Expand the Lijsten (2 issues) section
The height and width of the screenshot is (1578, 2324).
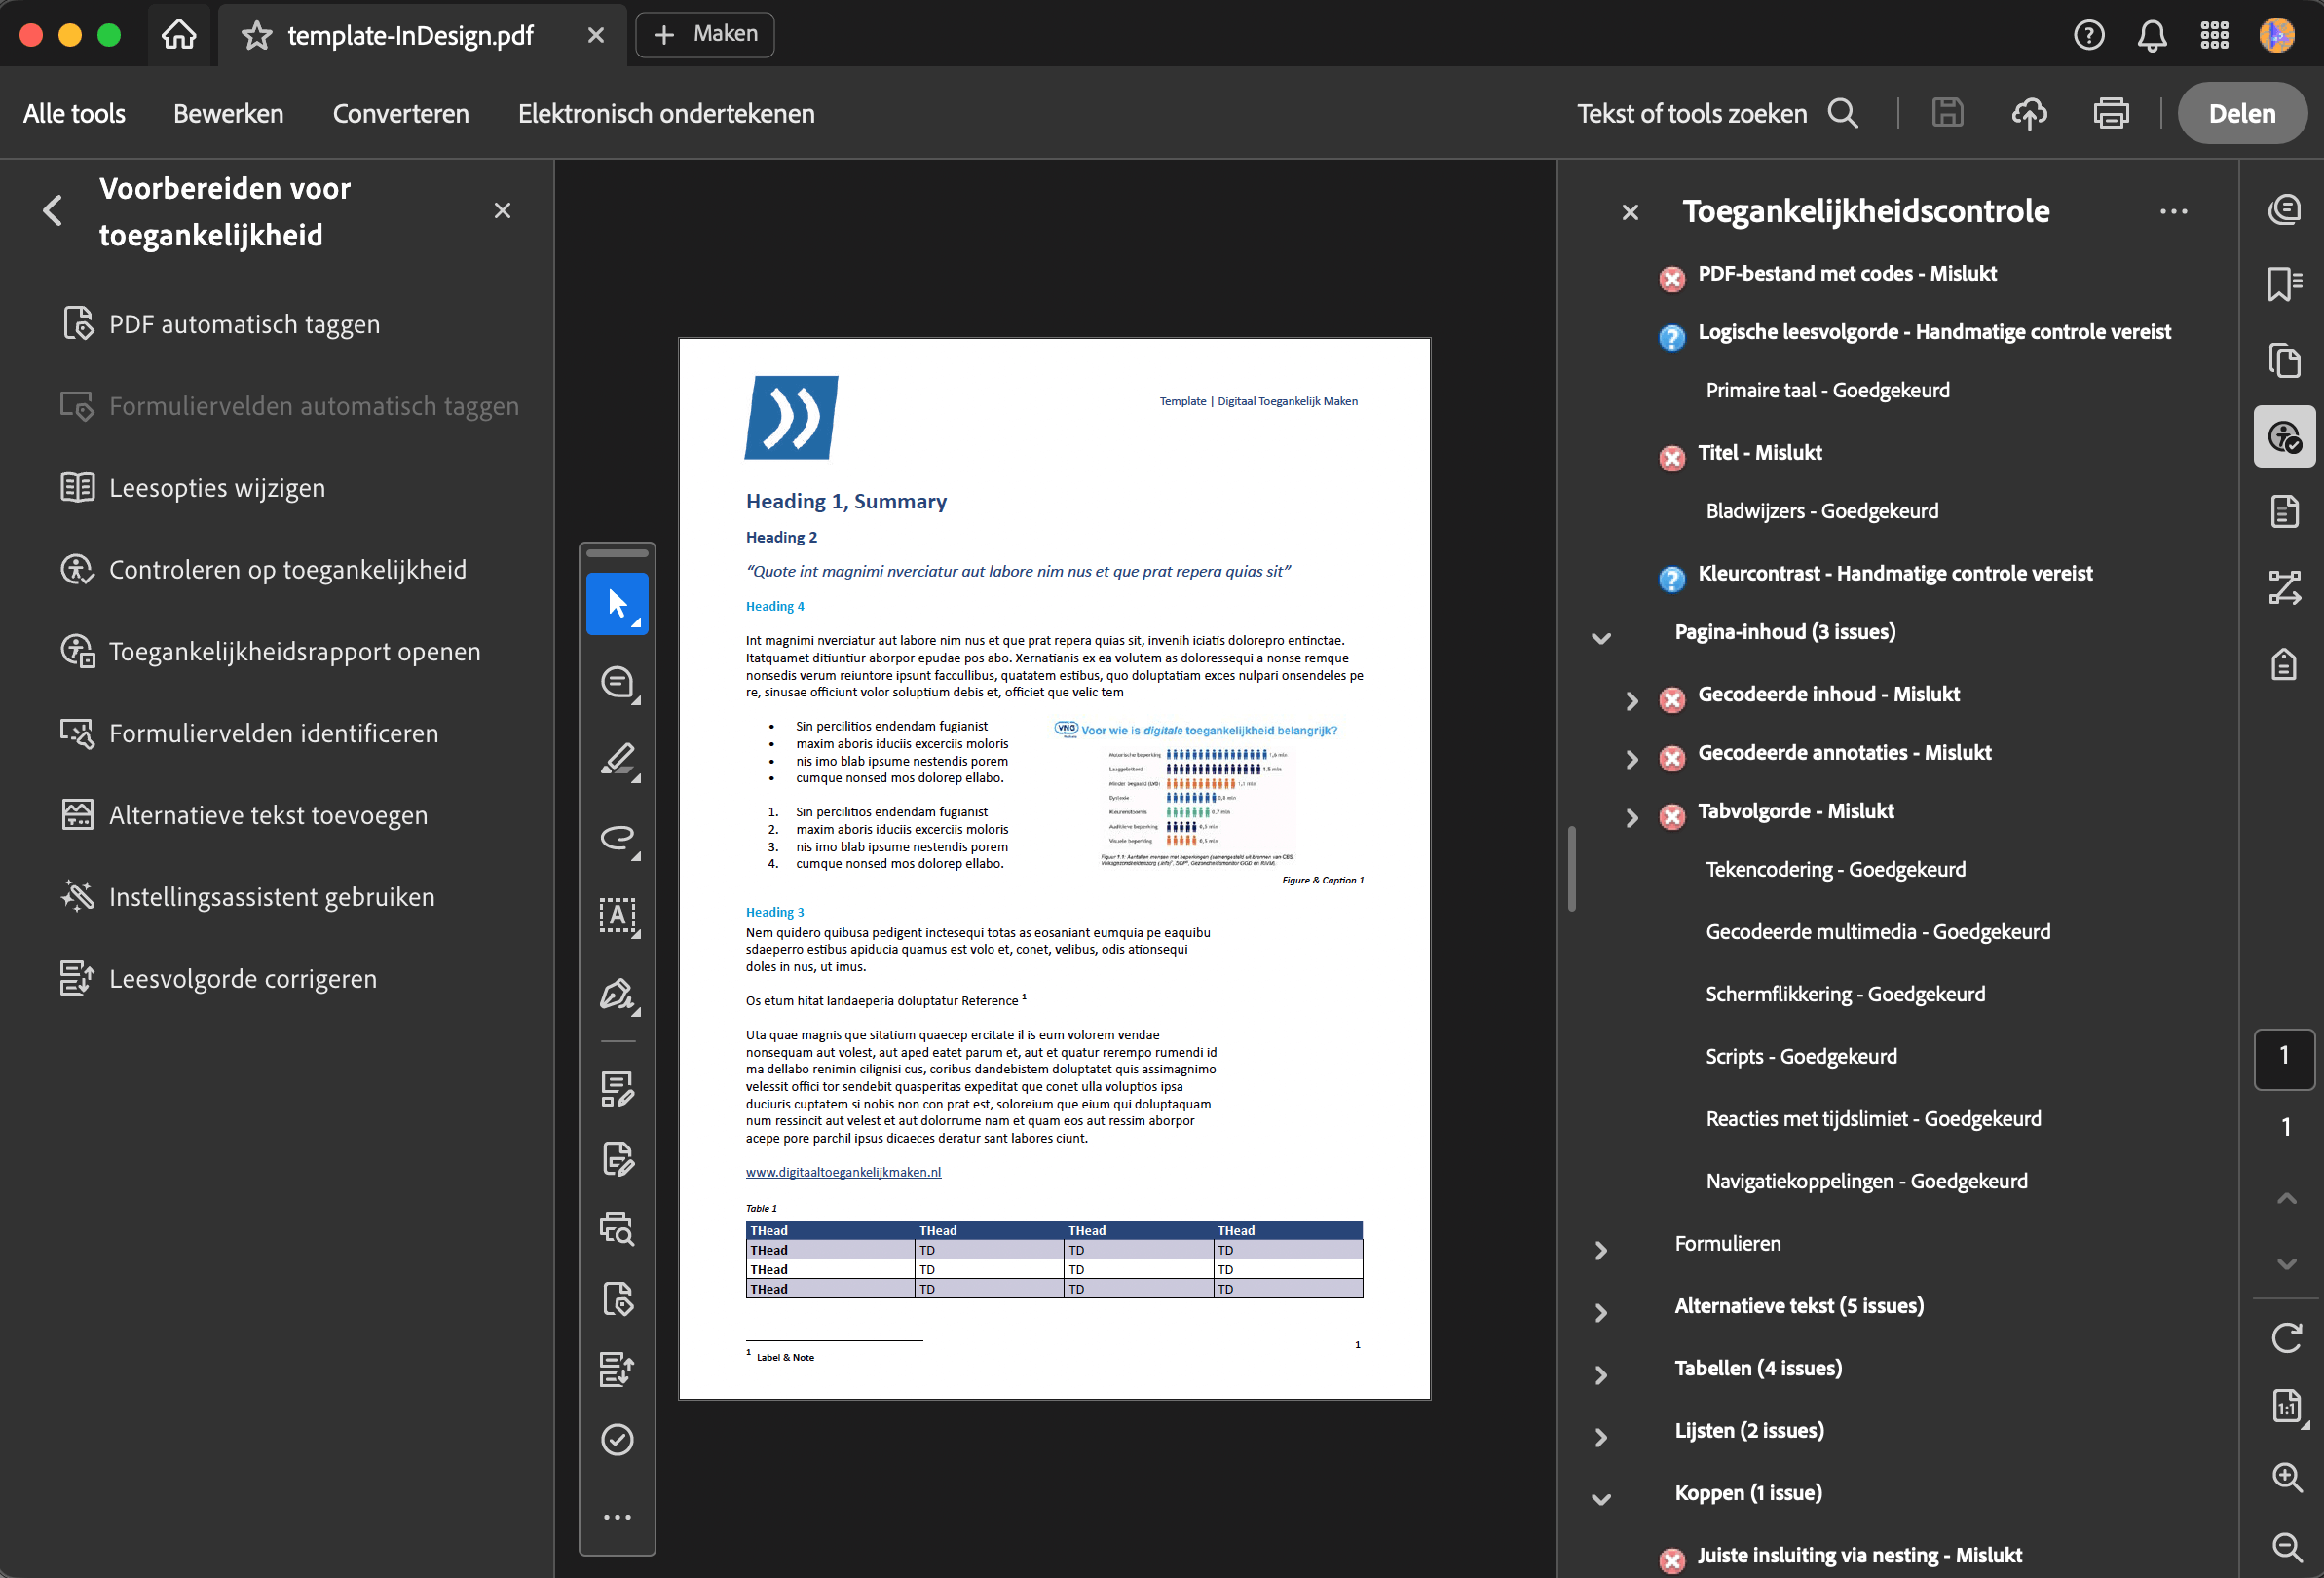coord(1601,1437)
